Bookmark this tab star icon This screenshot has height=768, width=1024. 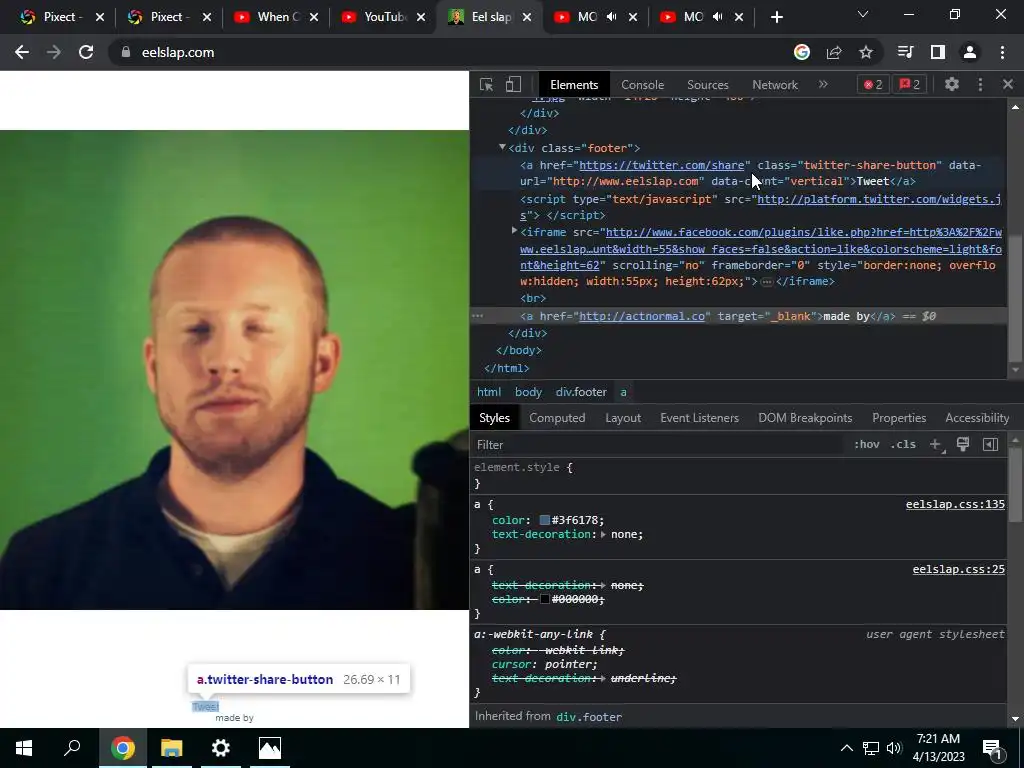[865, 52]
